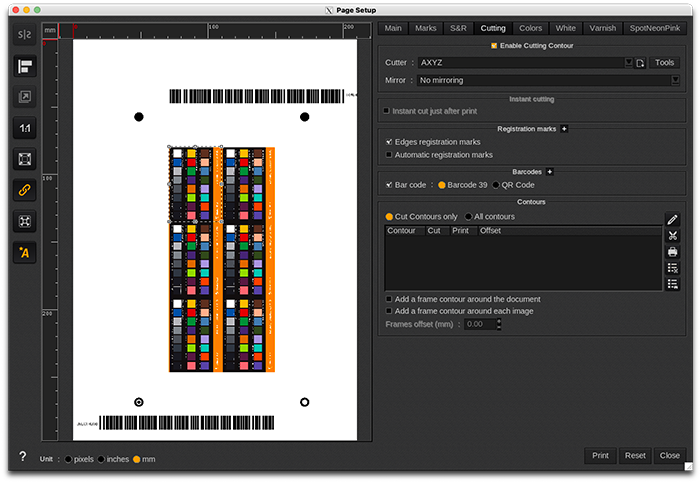Enable Instant cut just after print
The image size is (700, 482).
[x=387, y=111]
